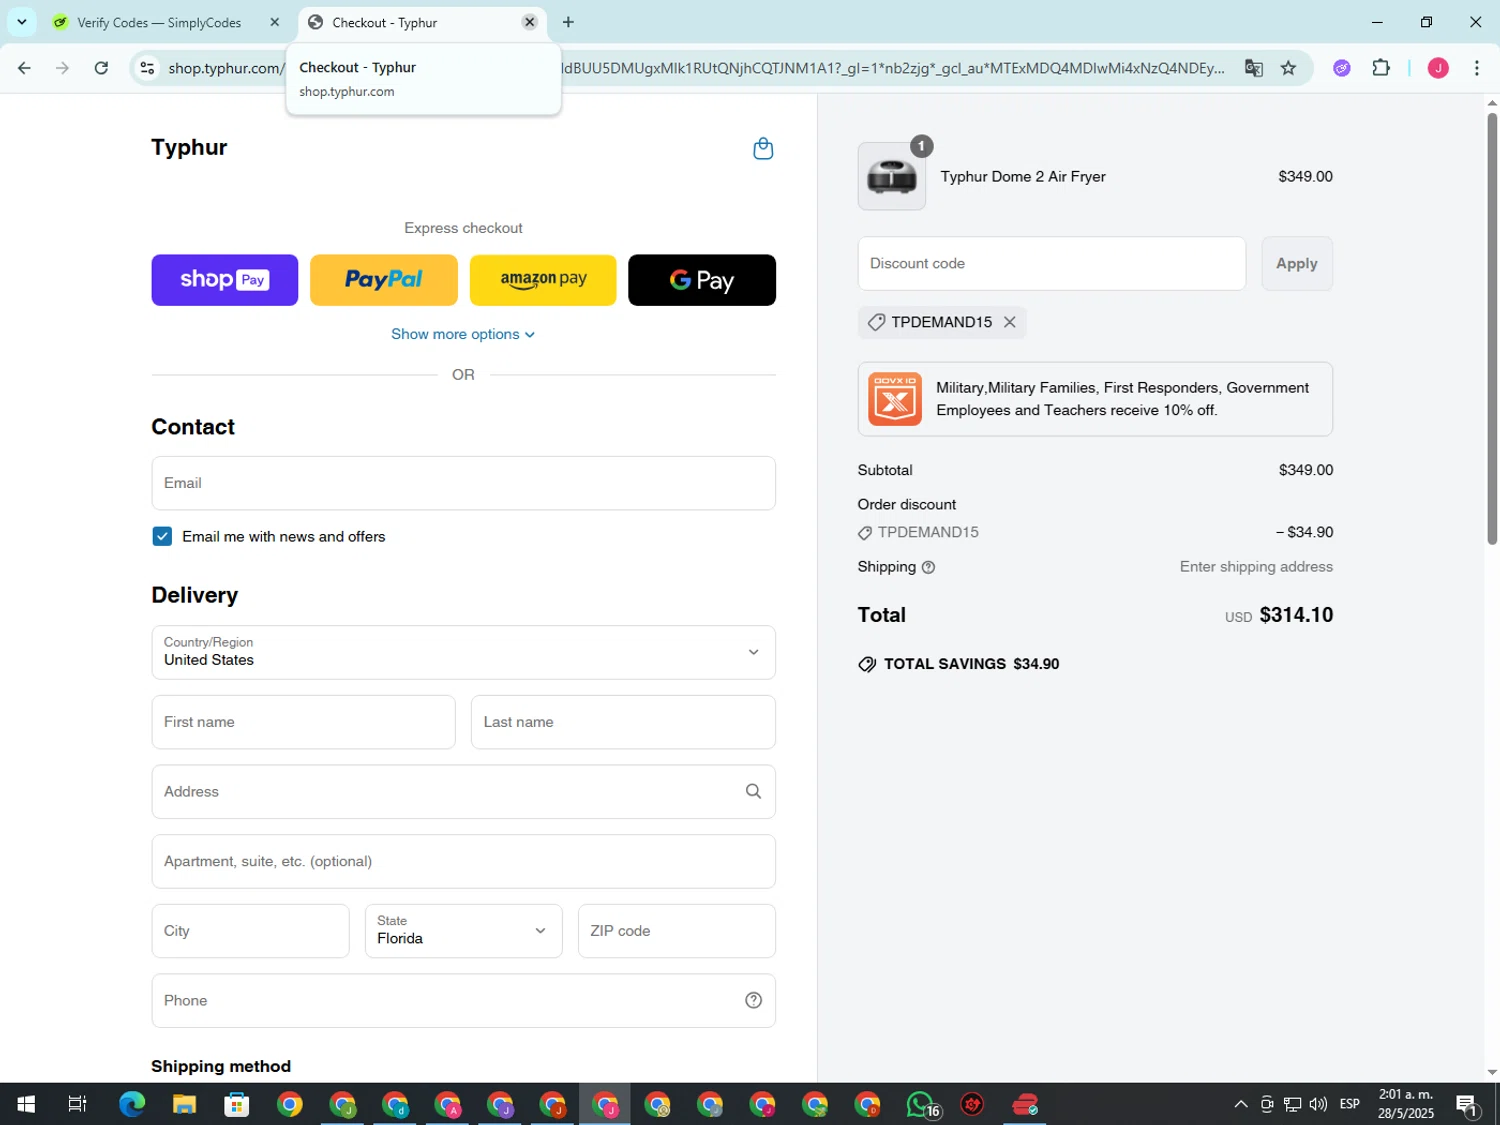Go back to the previous page
Image resolution: width=1500 pixels, height=1125 pixels.
(24, 68)
